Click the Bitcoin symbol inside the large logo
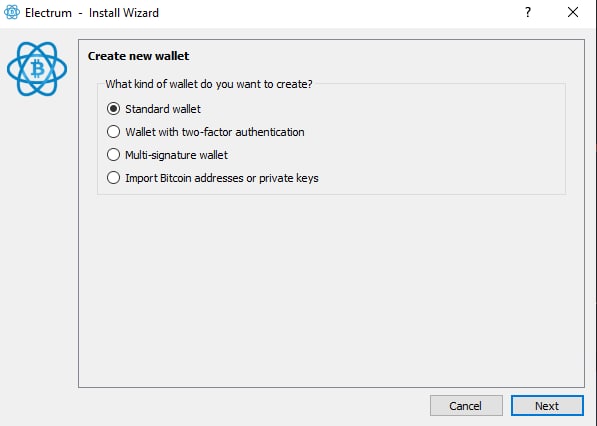This screenshot has width=597, height=426. click(37, 69)
